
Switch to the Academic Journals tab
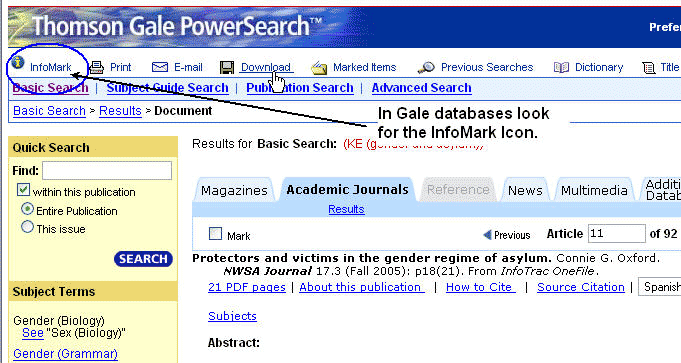point(347,190)
